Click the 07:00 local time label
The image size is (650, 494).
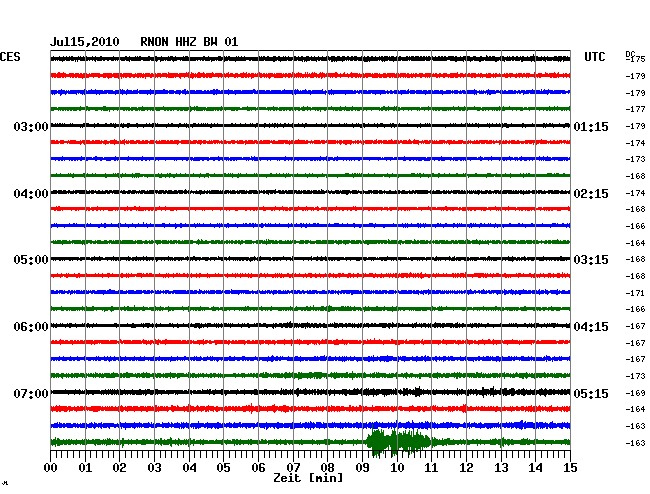31,393
